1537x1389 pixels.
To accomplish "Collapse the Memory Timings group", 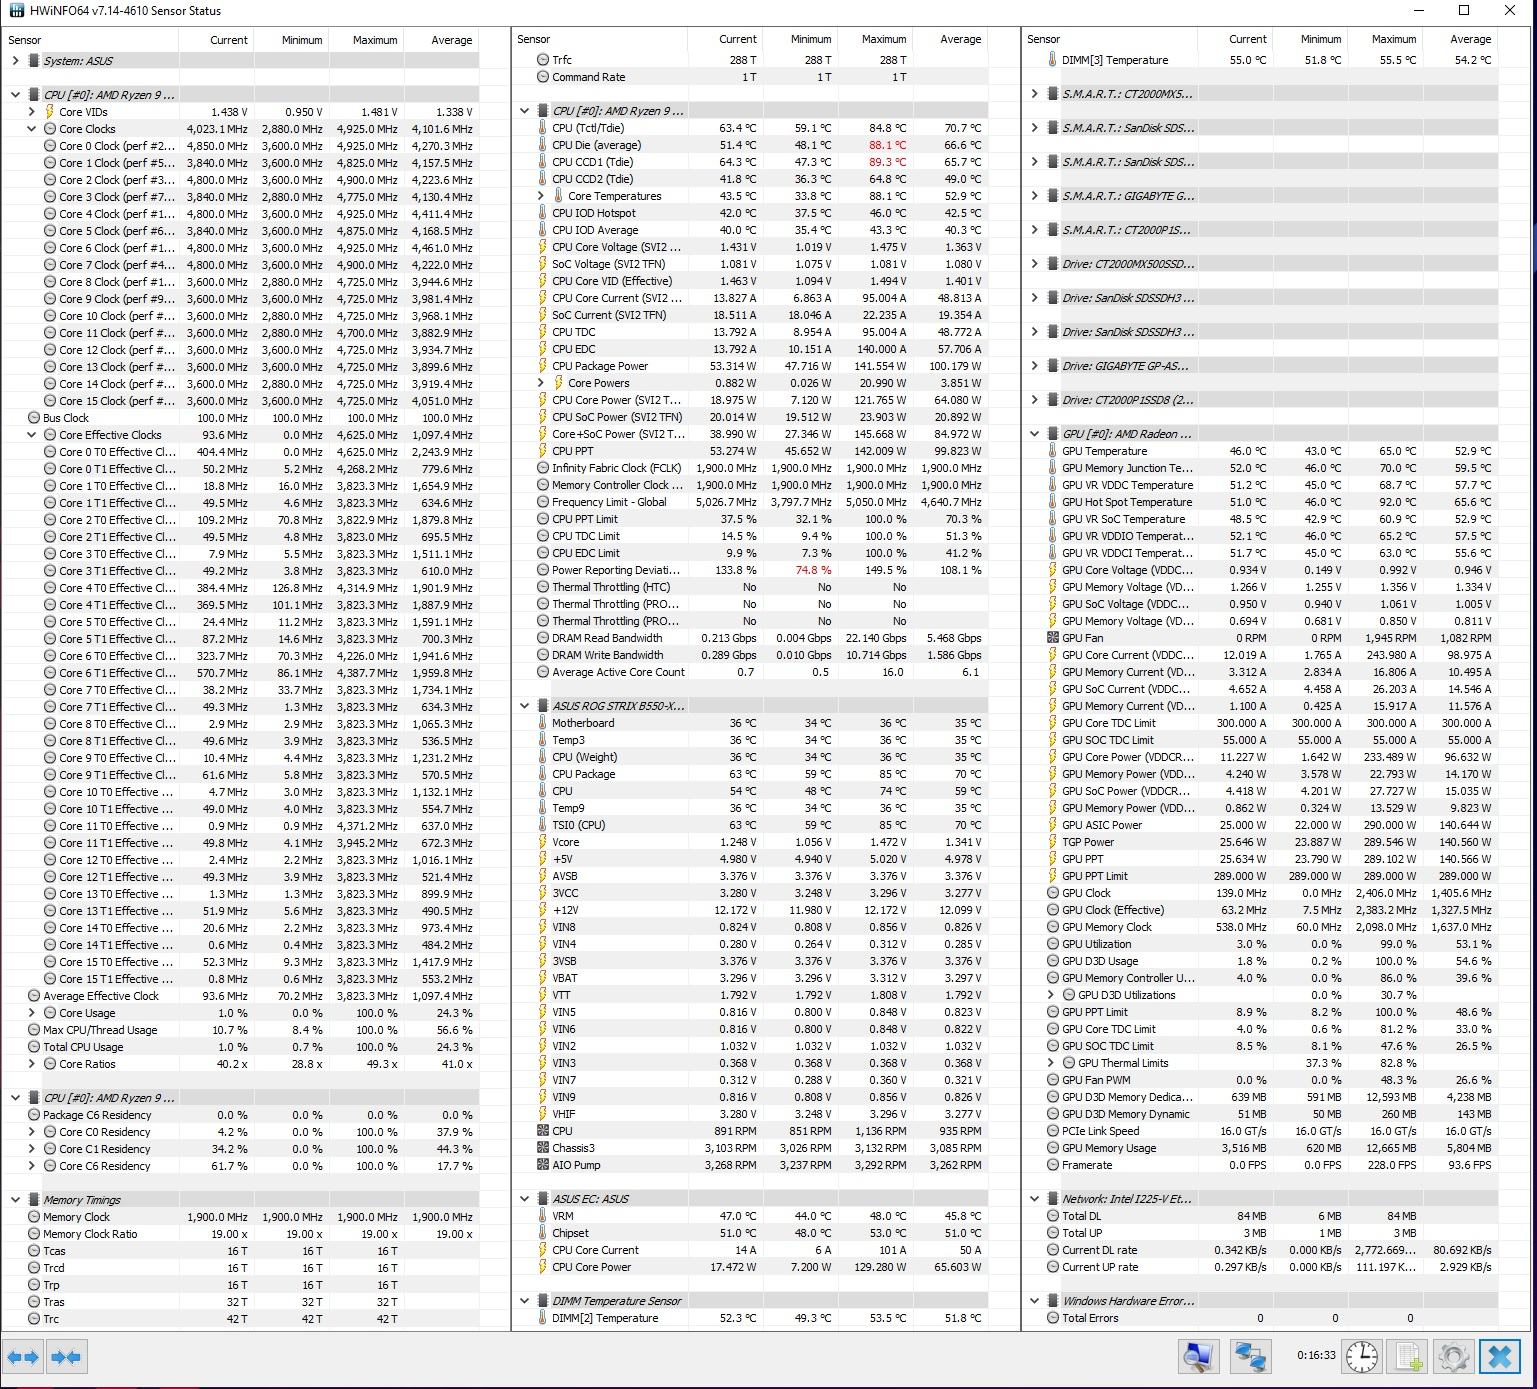I will (15, 1200).
